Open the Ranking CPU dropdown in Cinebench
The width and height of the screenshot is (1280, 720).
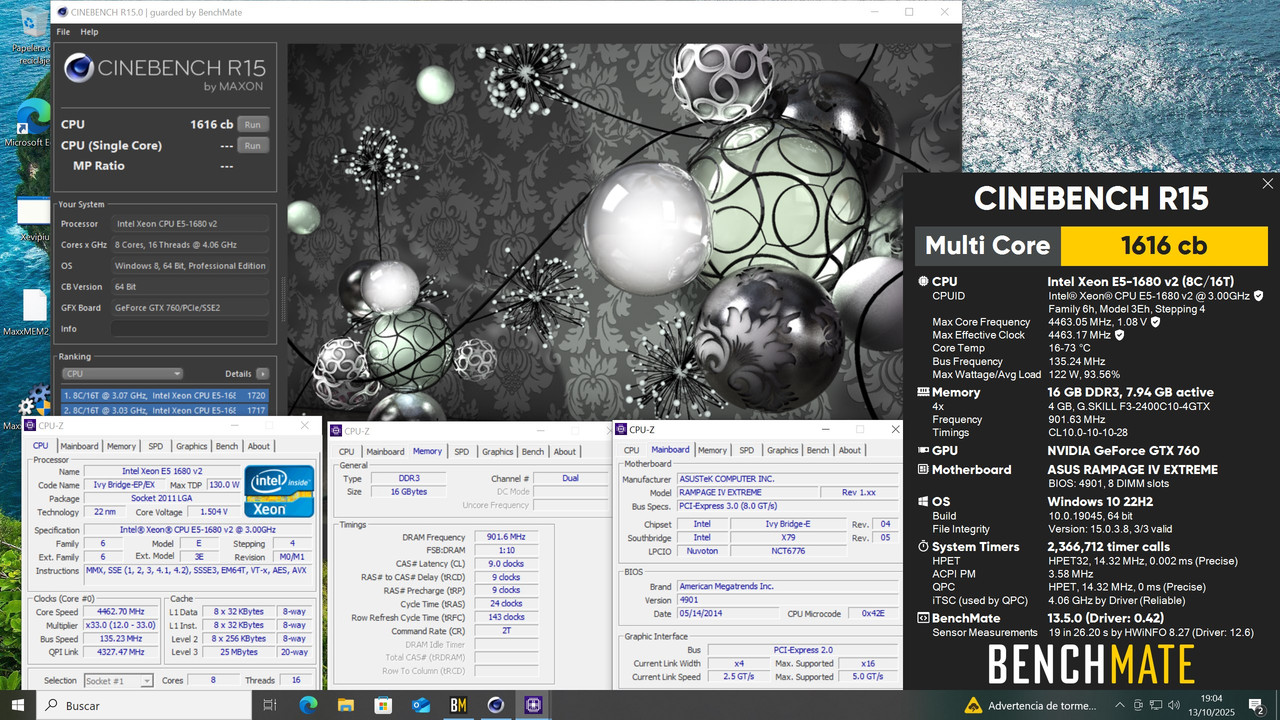coord(122,374)
